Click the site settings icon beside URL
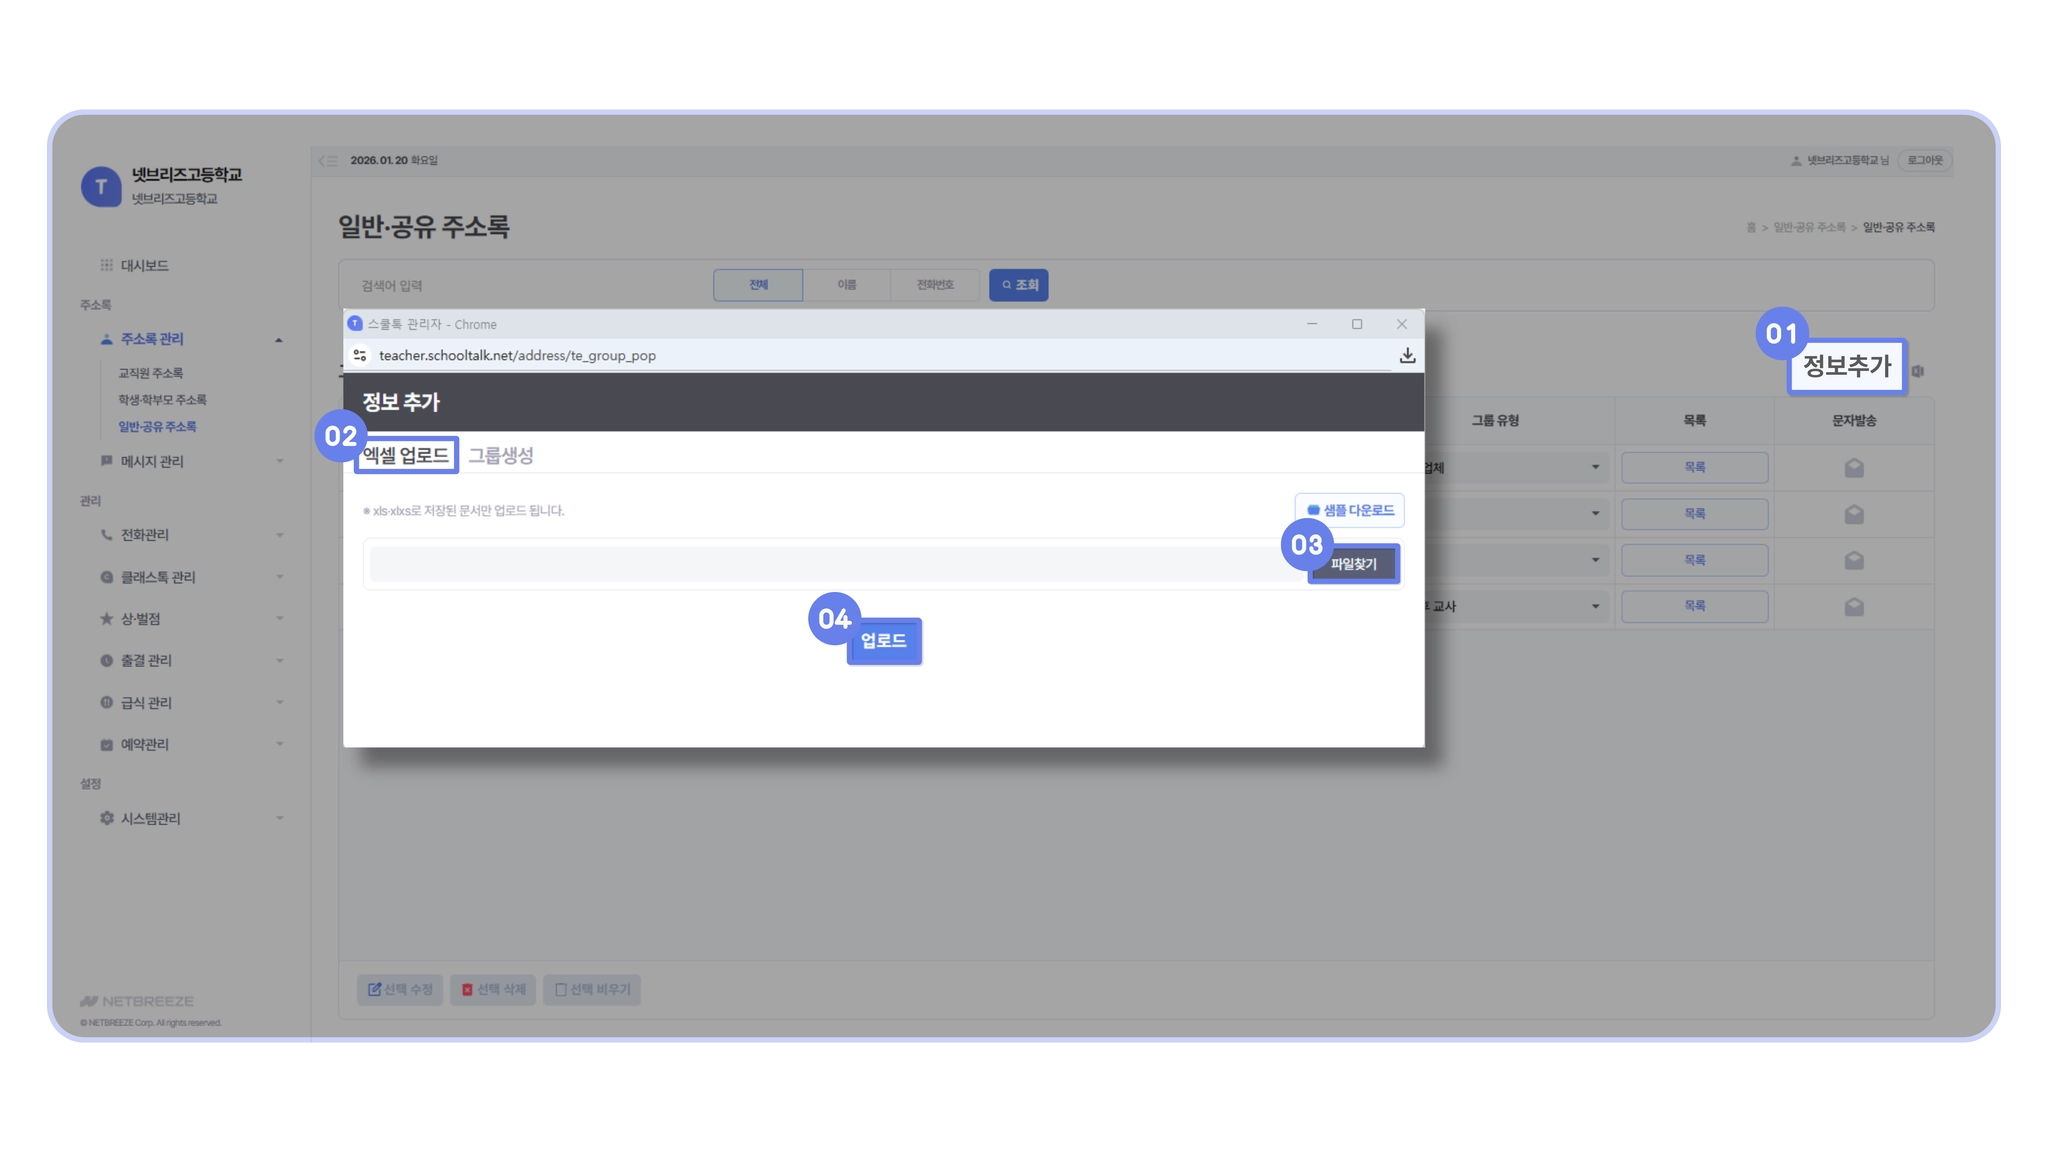 pyautogui.click(x=360, y=356)
